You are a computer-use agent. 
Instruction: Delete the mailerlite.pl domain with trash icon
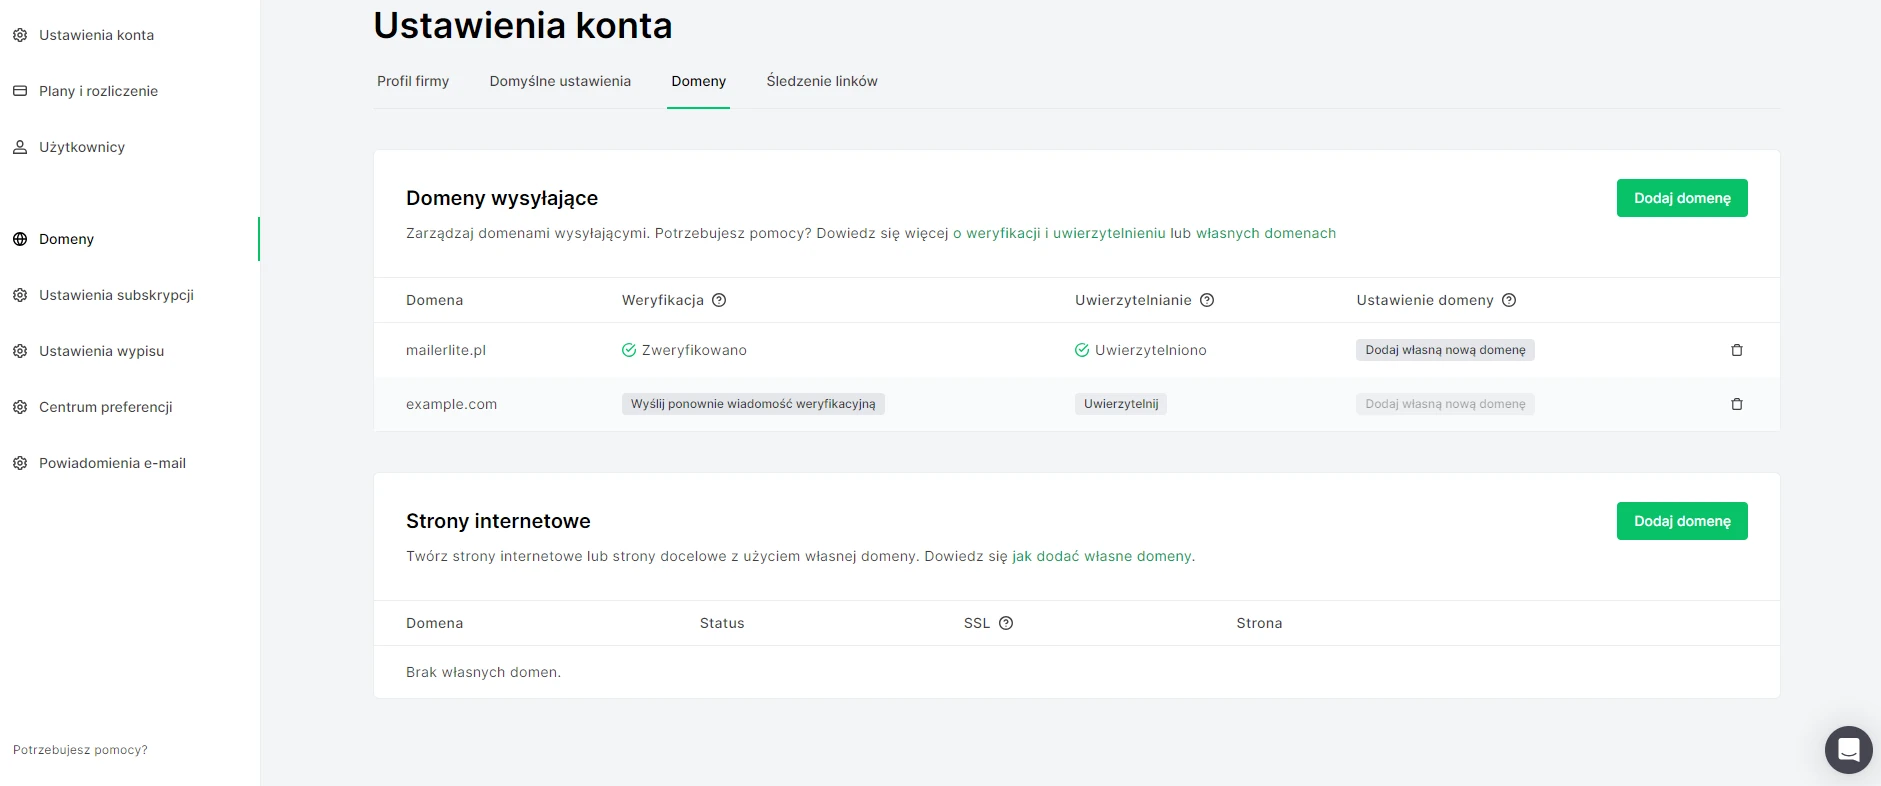tap(1736, 350)
